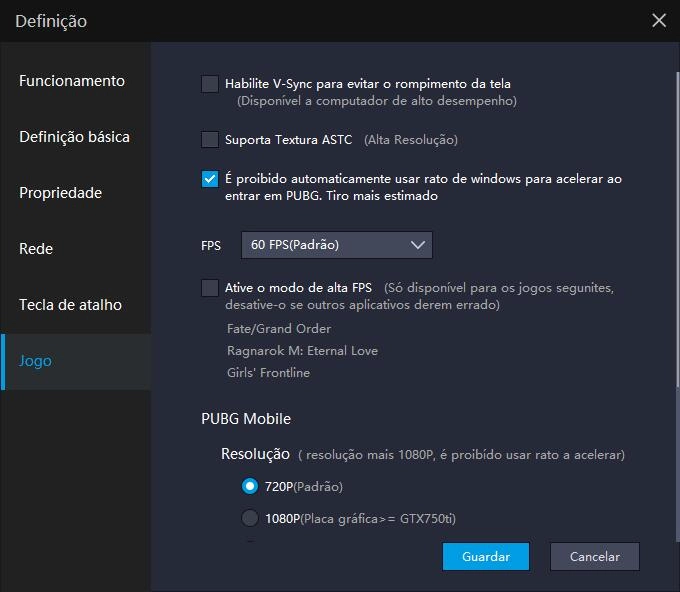Click the Ragnarok M: Eternal Love entry
Image resolution: width=680 pixels, height=592 pixels.
click(302, 351)
